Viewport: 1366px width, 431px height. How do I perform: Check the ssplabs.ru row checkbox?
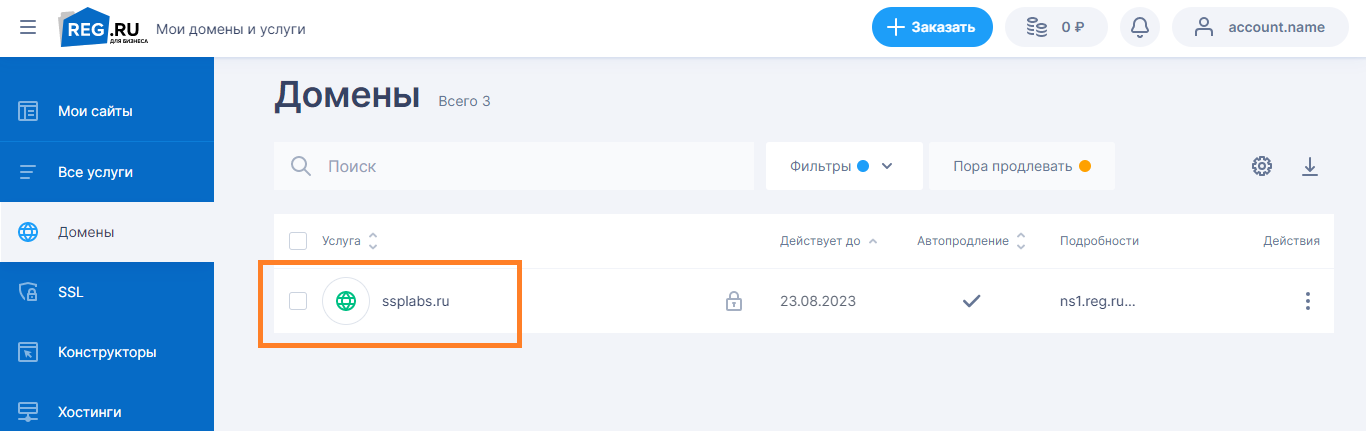tap(298, 301)
